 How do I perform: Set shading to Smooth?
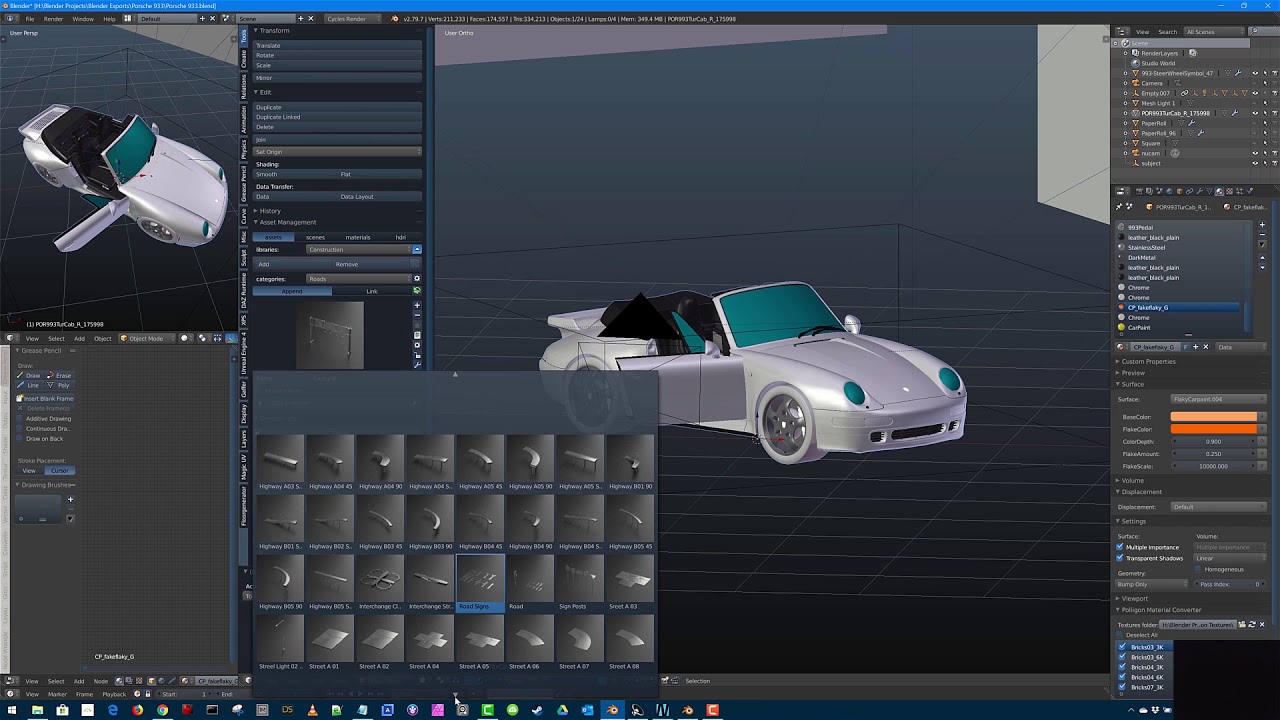(295, 174)
